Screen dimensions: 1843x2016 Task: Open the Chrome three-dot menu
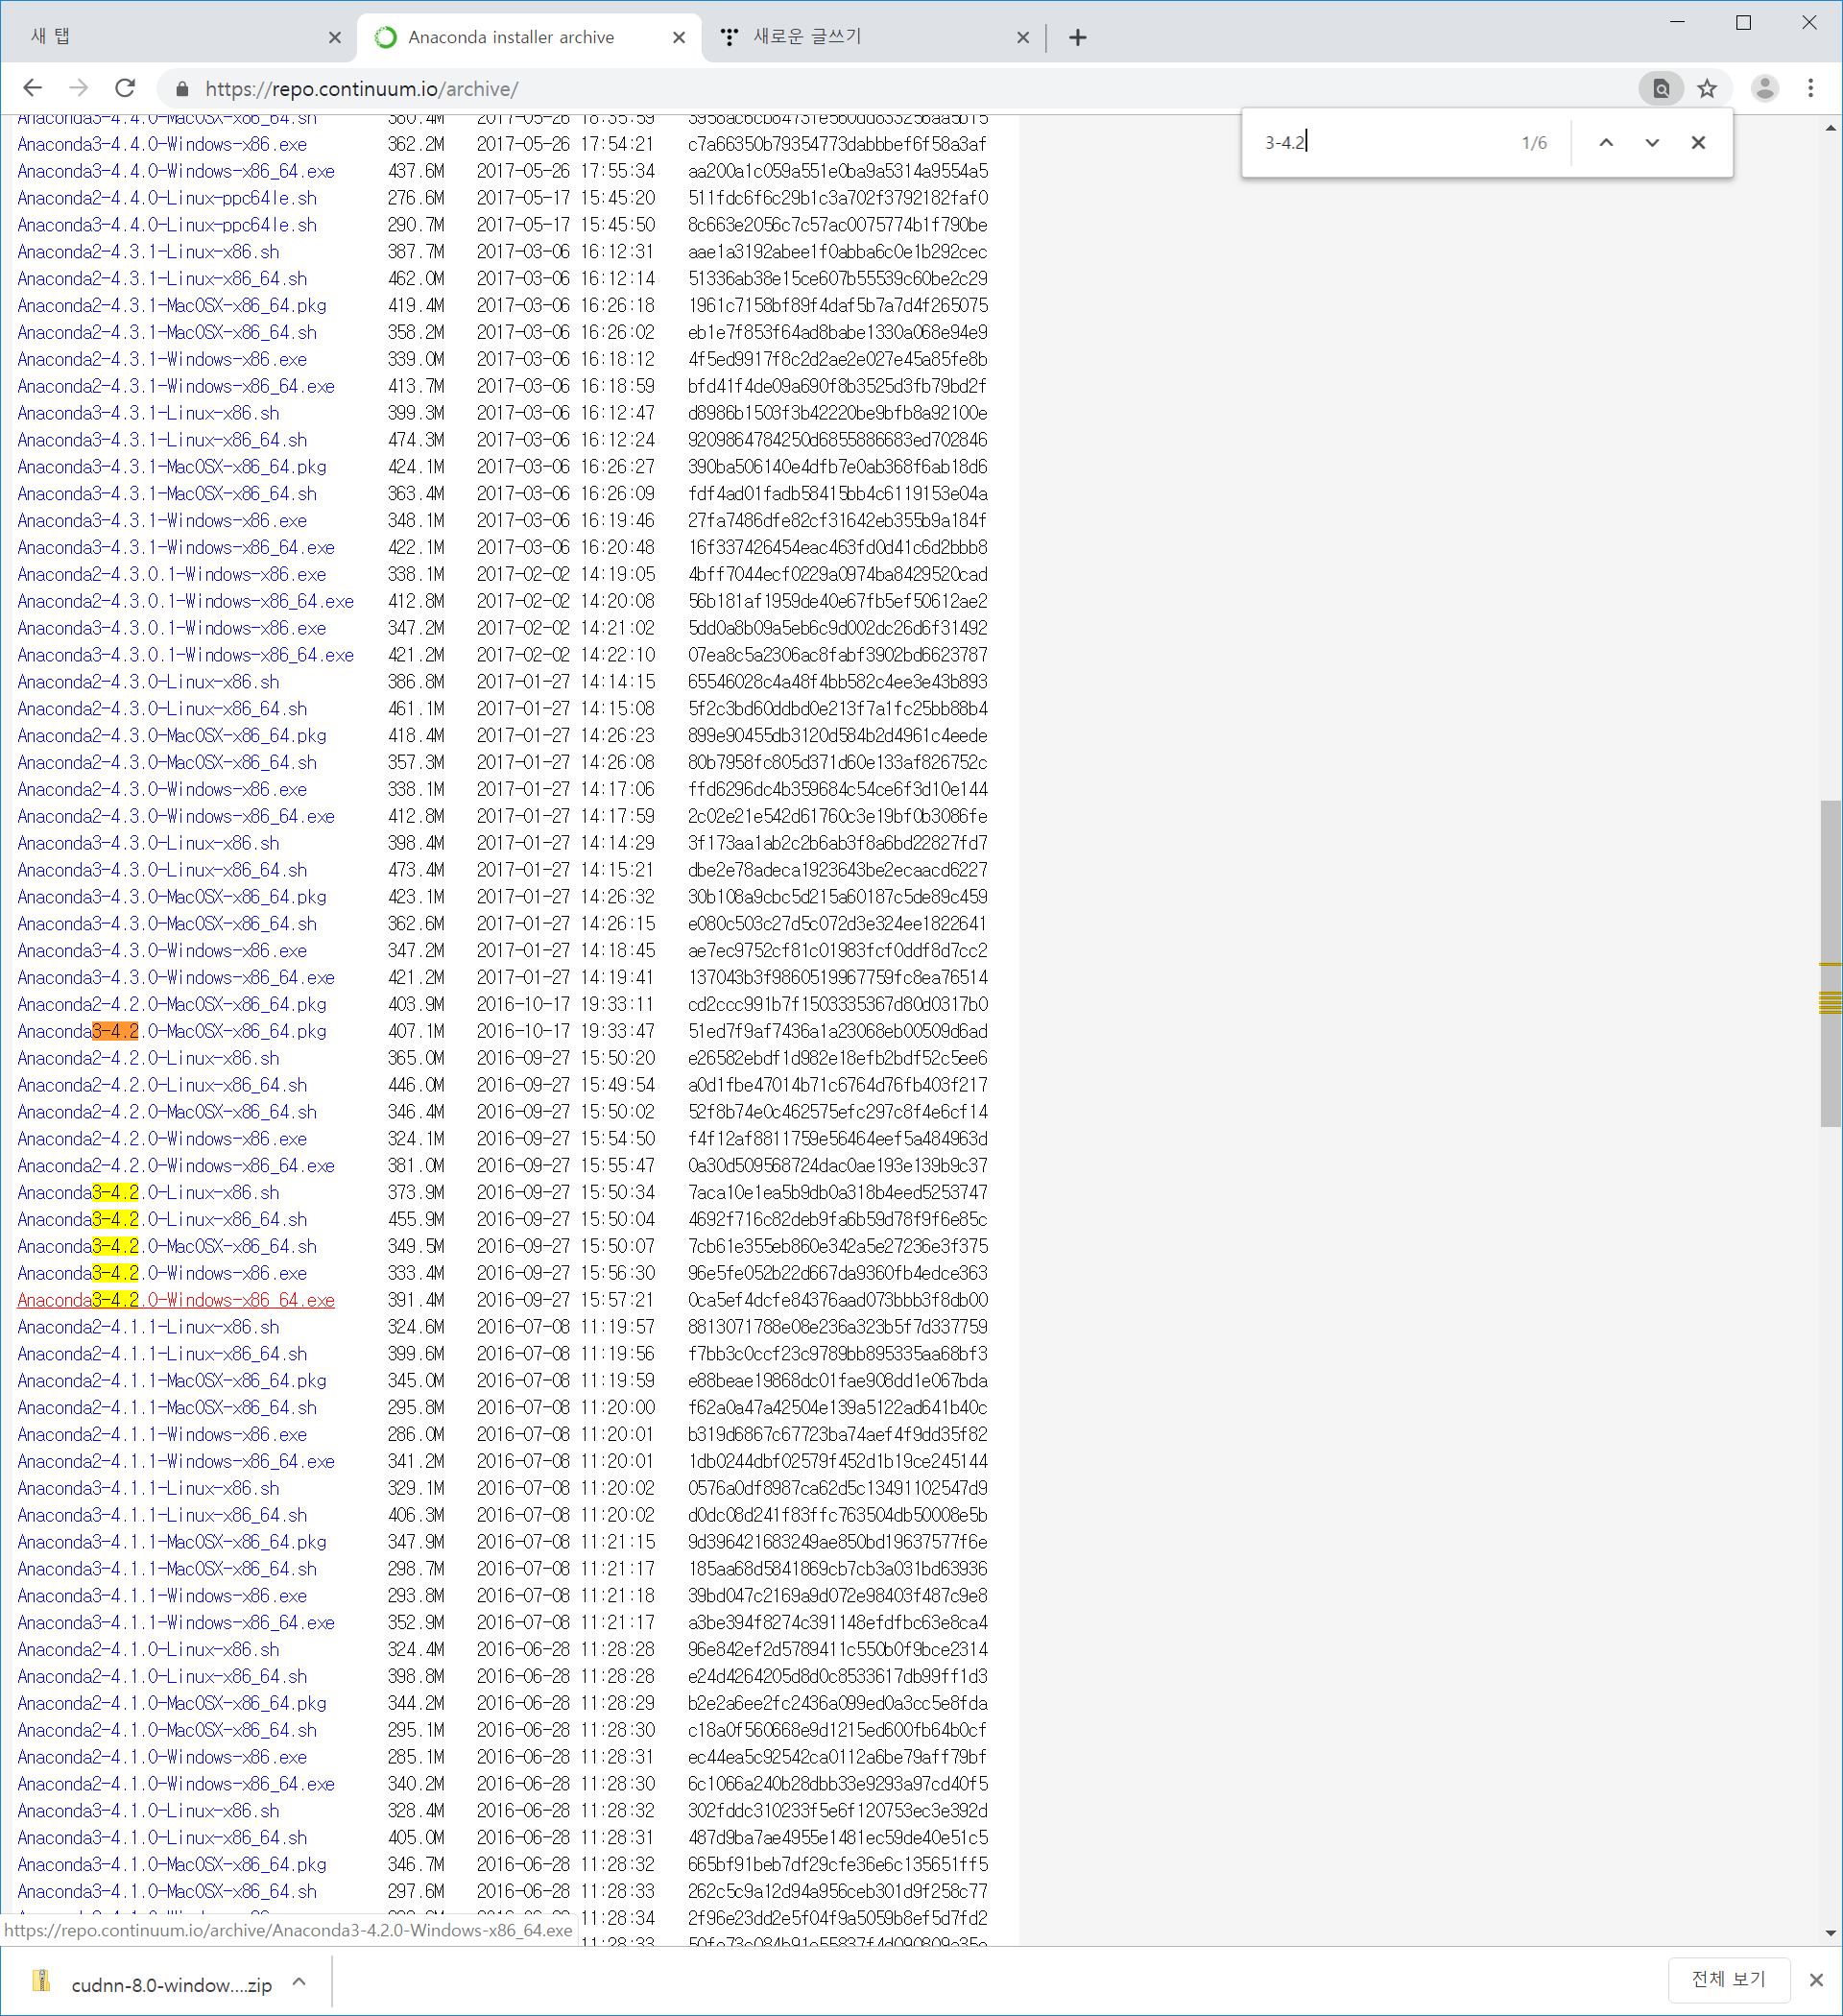tap(1810, 88)
